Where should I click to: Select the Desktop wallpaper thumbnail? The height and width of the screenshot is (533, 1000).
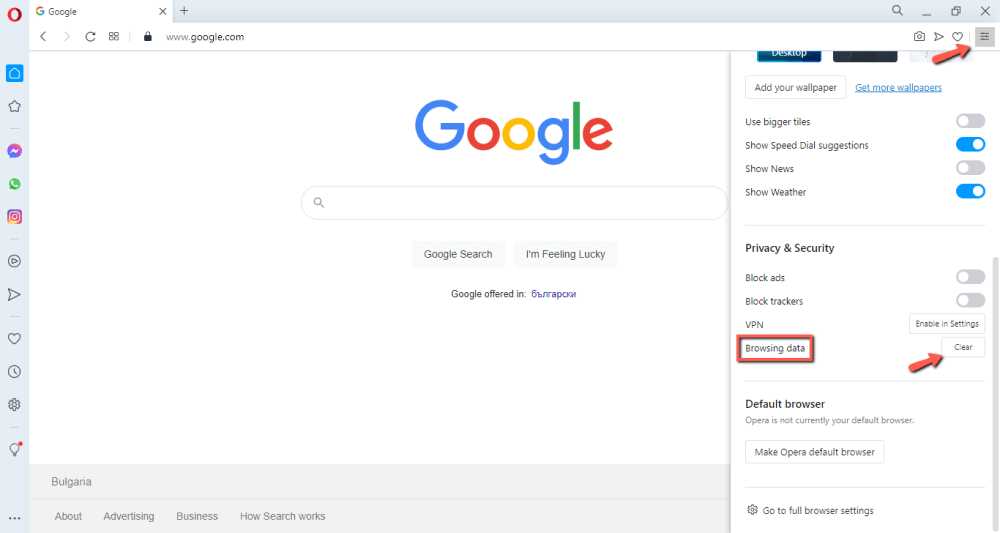pyautogui.click(x=789, y=55)
